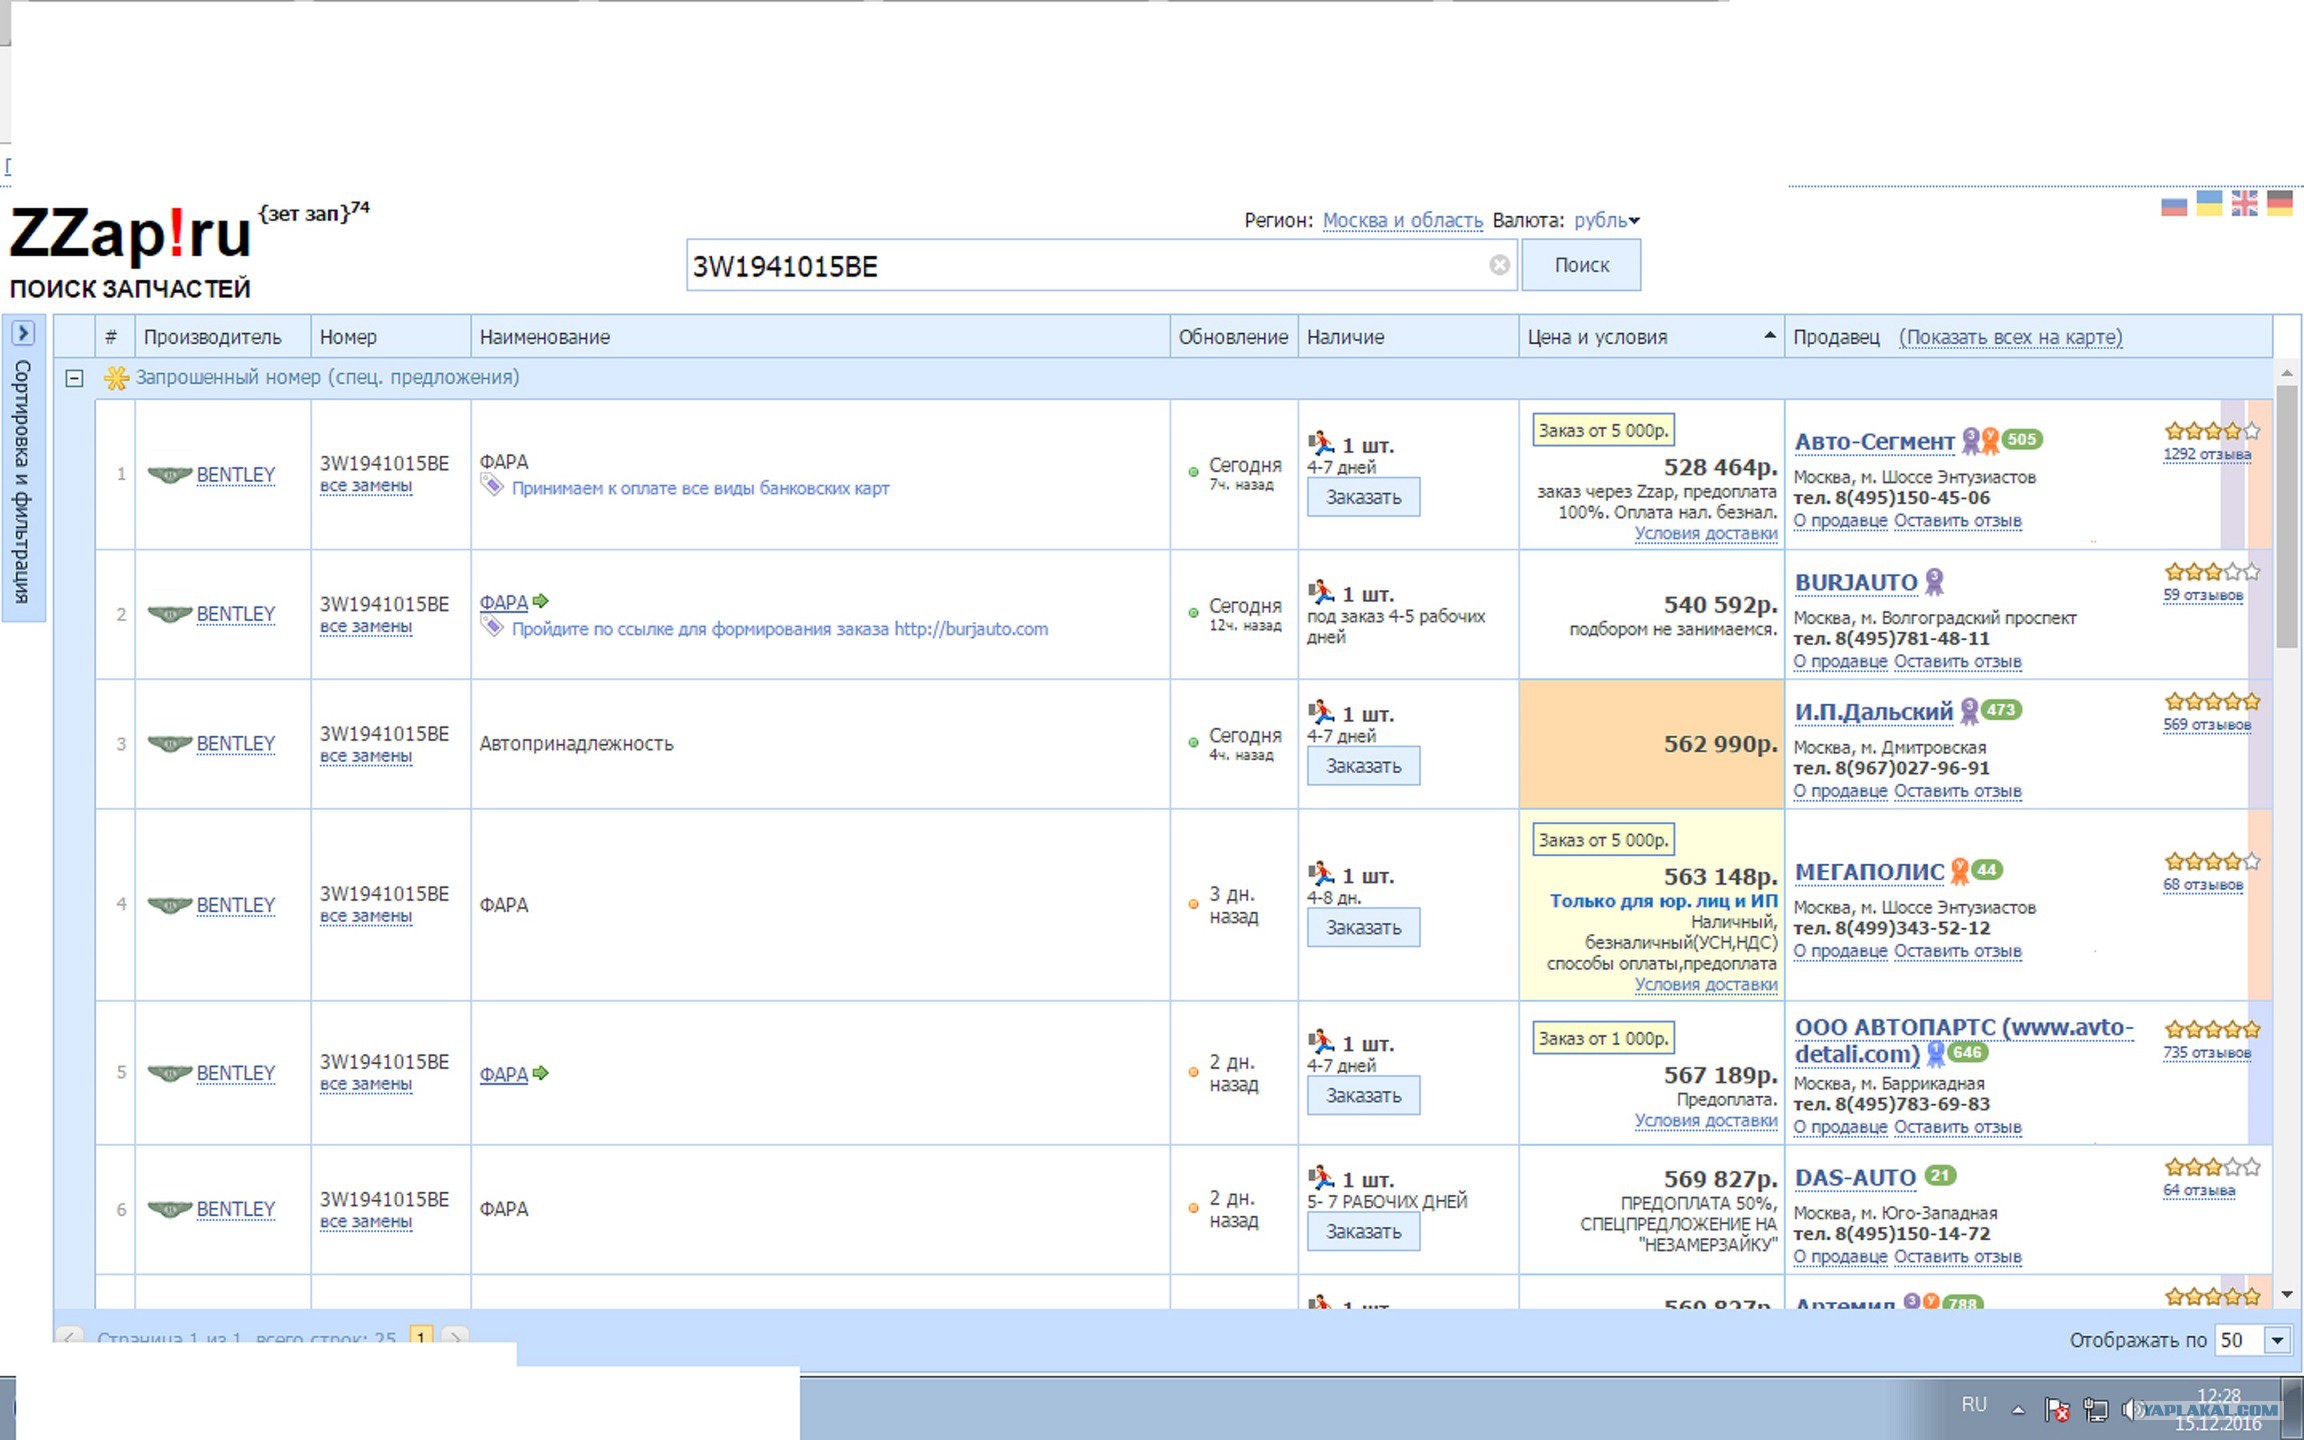Click the green arrow beside ФАРА in row 2
This screenshot has width=2304, height=1440.
(541, 601)
